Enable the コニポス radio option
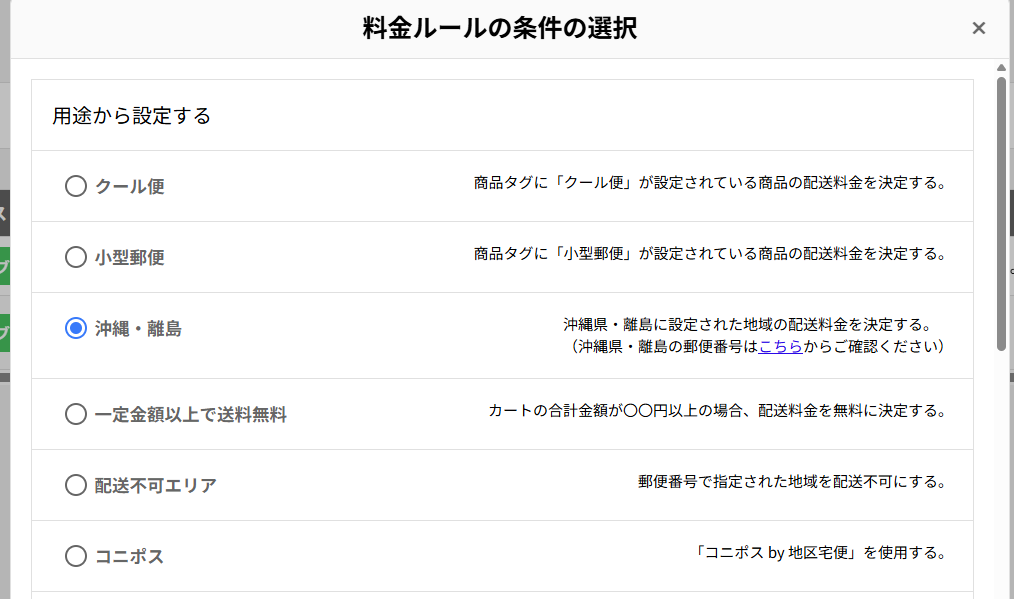This screenshot has height=599, width=1014. 76,556
